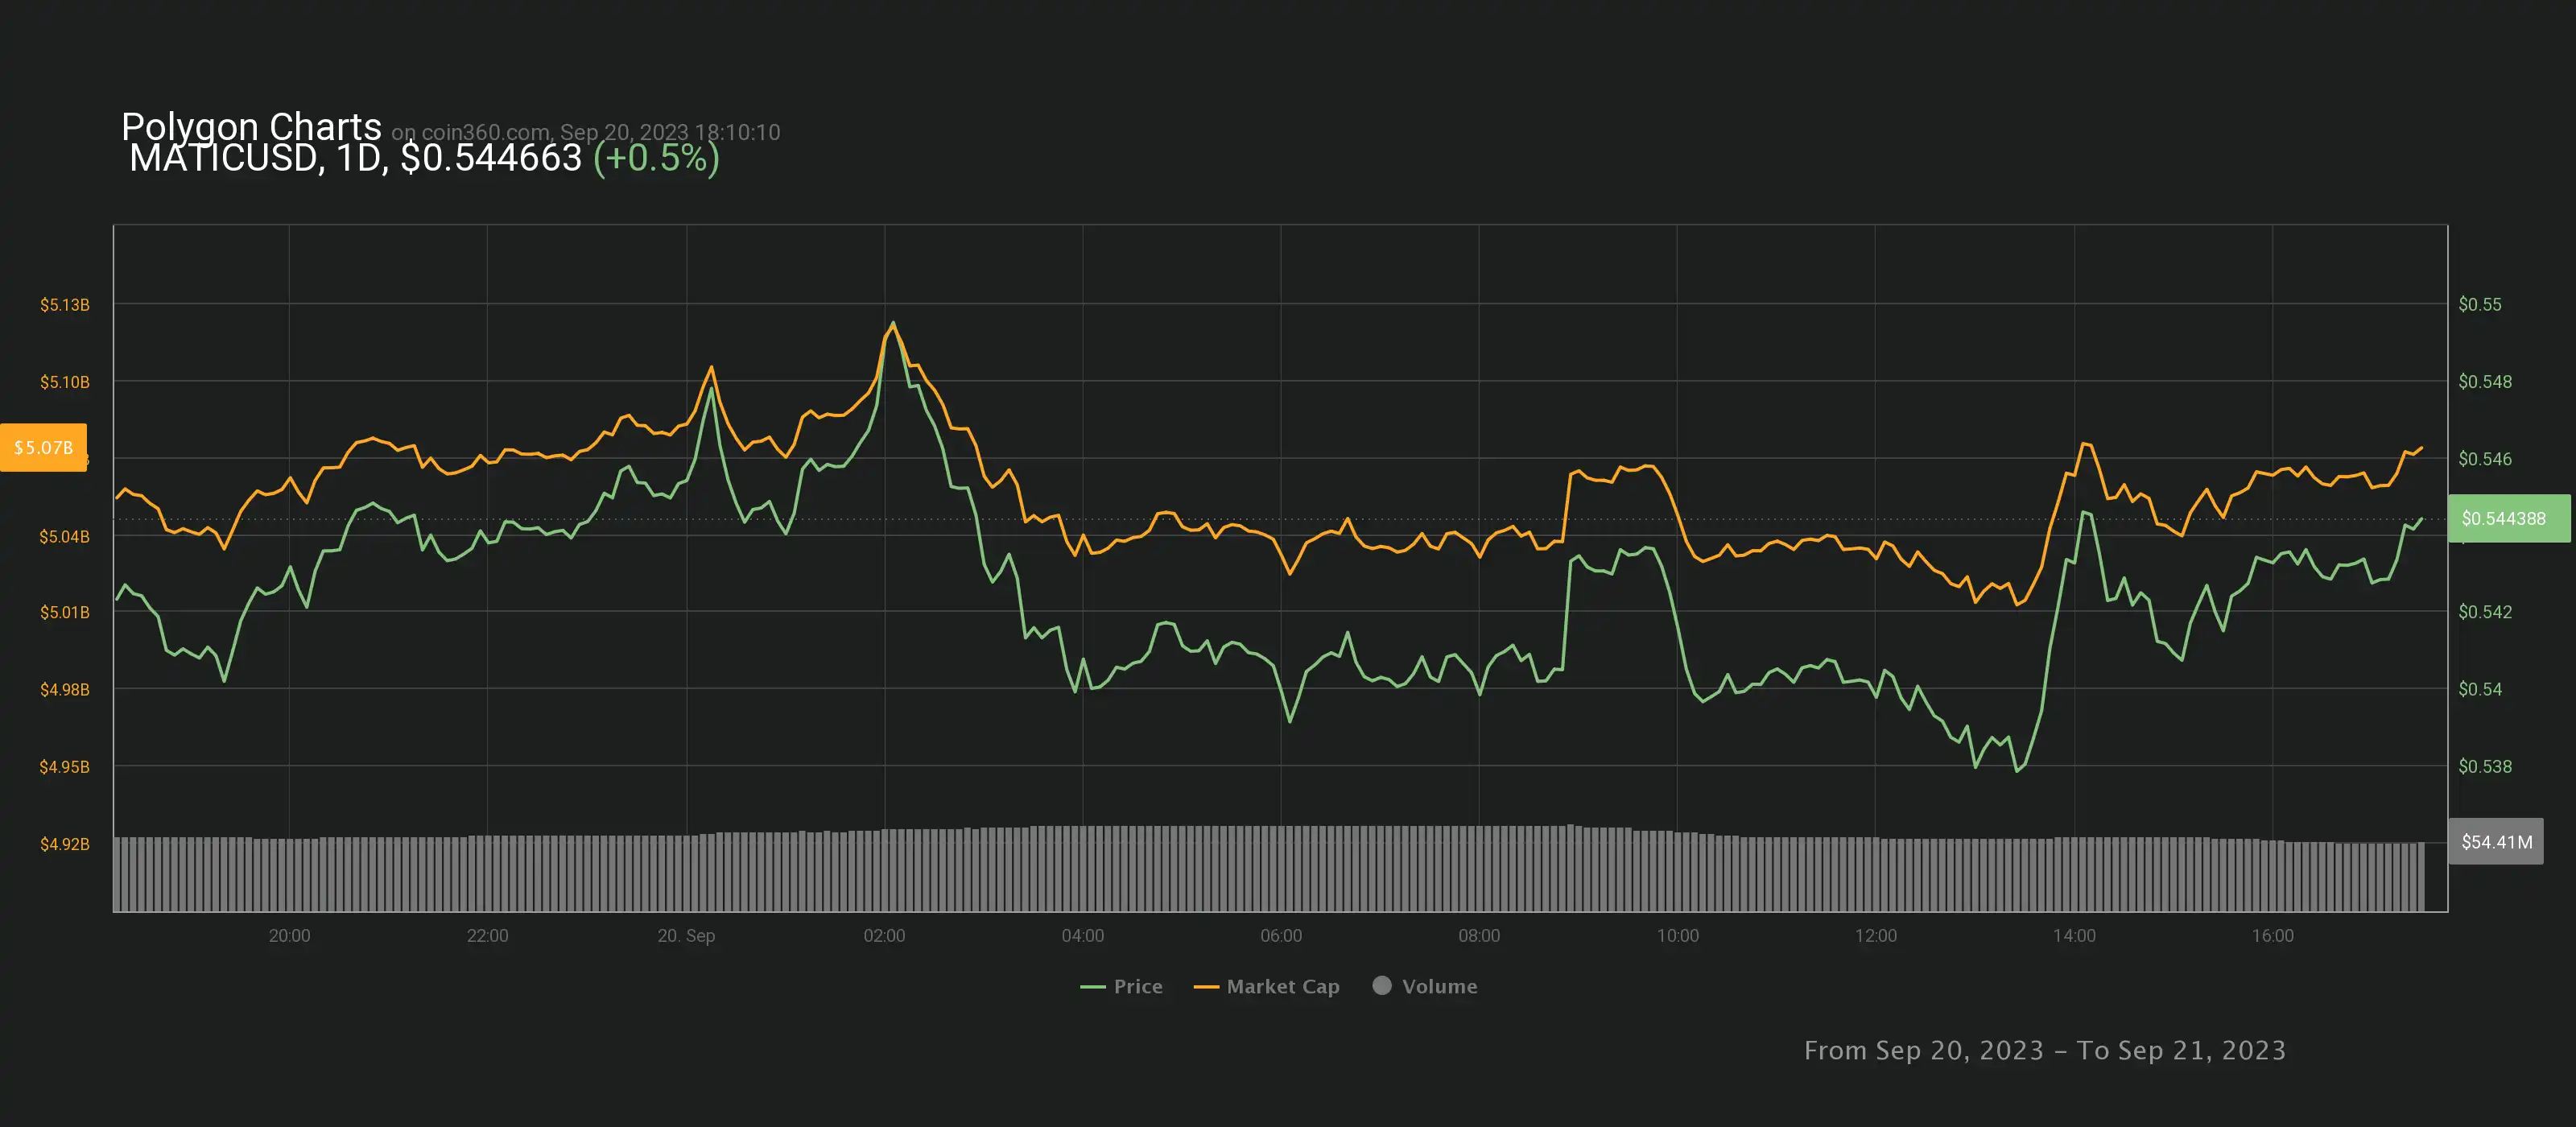Click the date range footer text
This screenshot has width=2576, height=1127.
tap(2044, 1050)
